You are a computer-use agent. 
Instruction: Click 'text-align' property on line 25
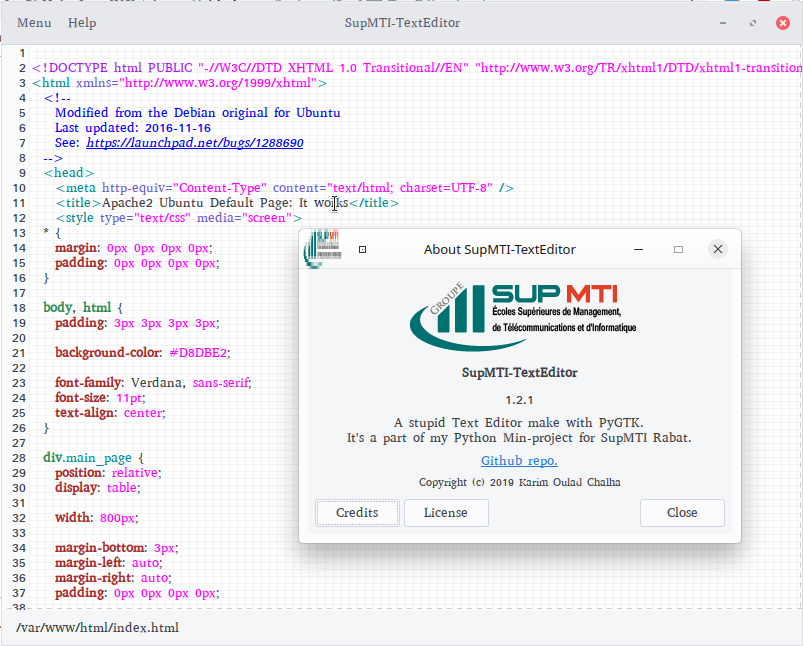84,413
